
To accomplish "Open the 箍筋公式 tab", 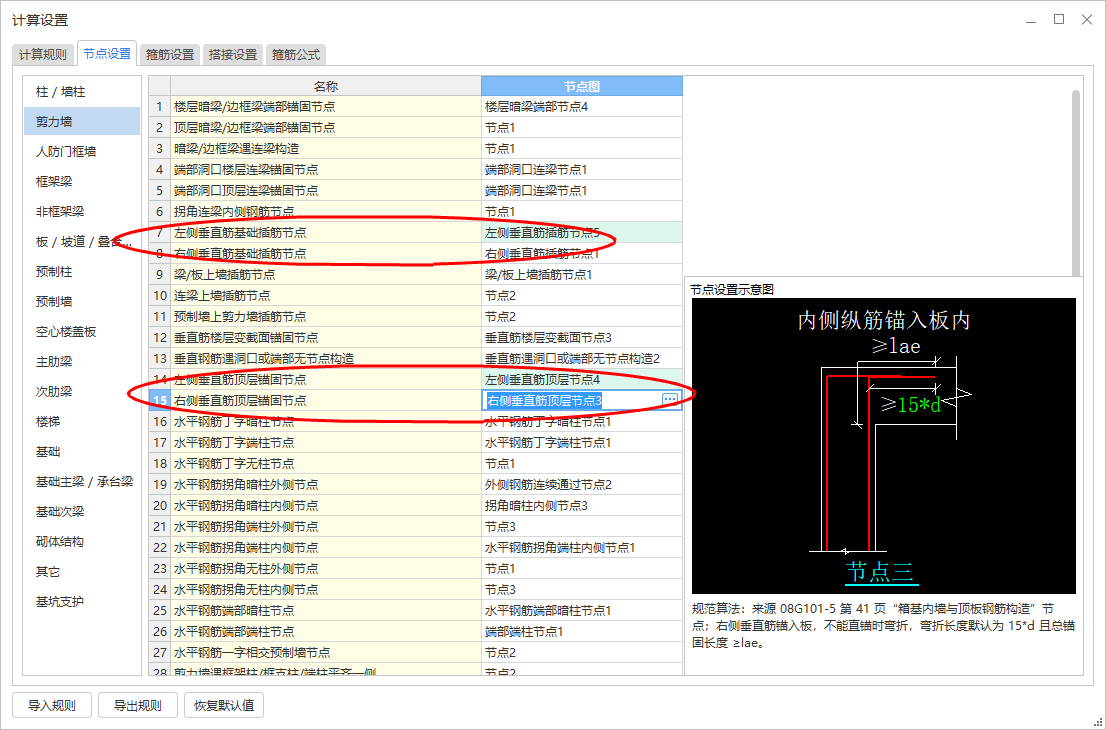I will [x=296, y=54].
